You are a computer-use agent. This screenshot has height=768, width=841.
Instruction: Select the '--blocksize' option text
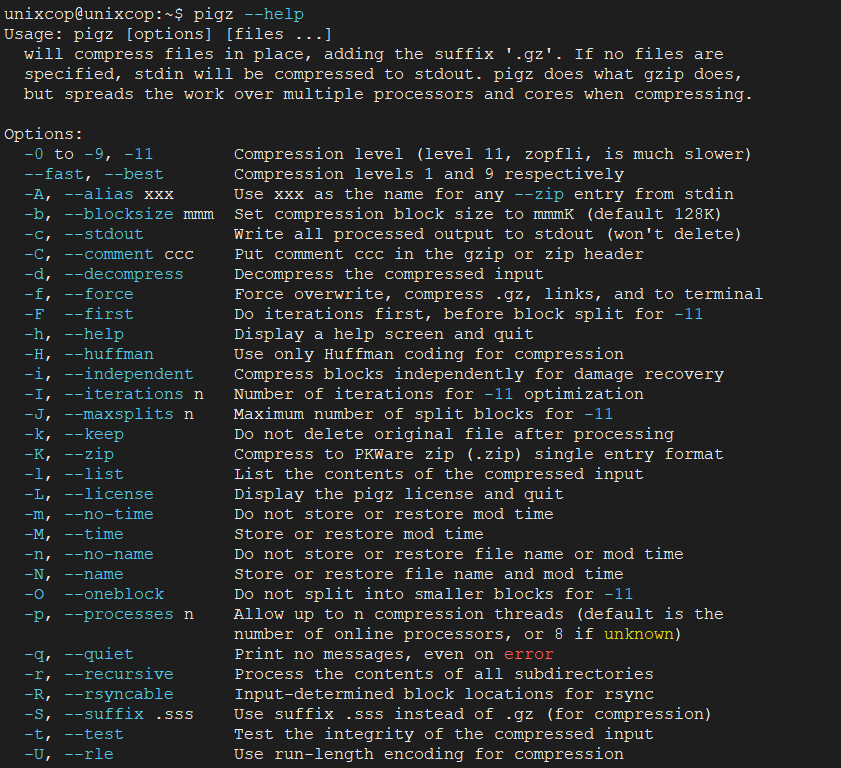119,215
